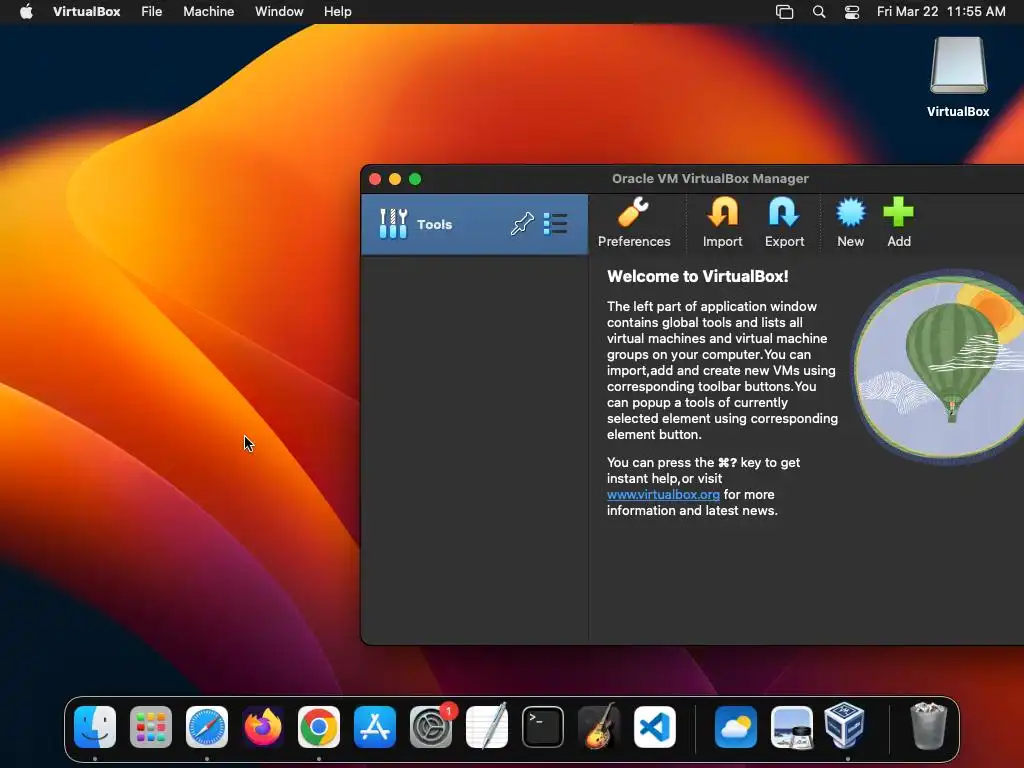This screenshot has width=1024, height=768.
Task: Open the Window menu
Action: 279,11
